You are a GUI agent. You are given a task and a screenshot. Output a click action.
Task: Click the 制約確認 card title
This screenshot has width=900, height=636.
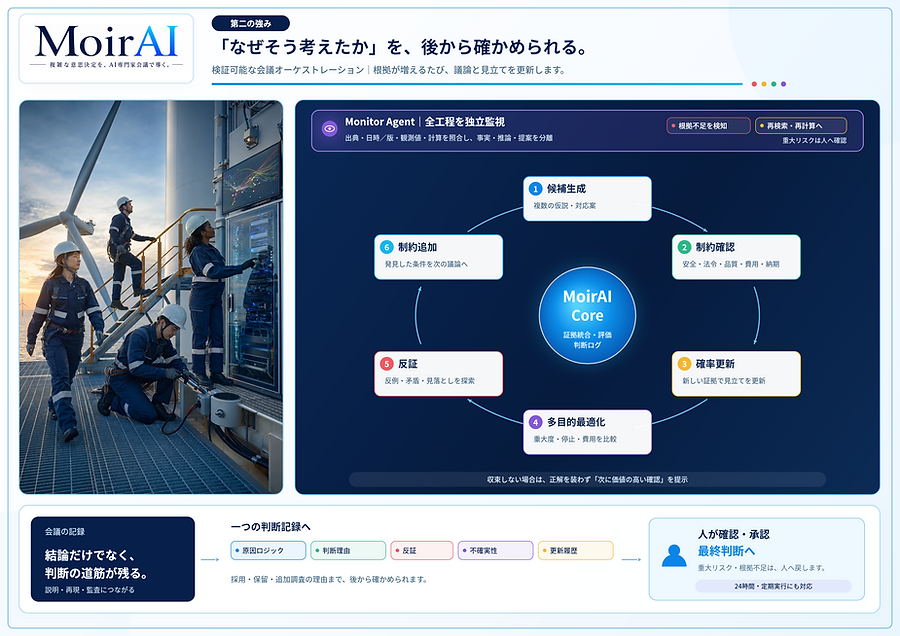coord(715,247)
